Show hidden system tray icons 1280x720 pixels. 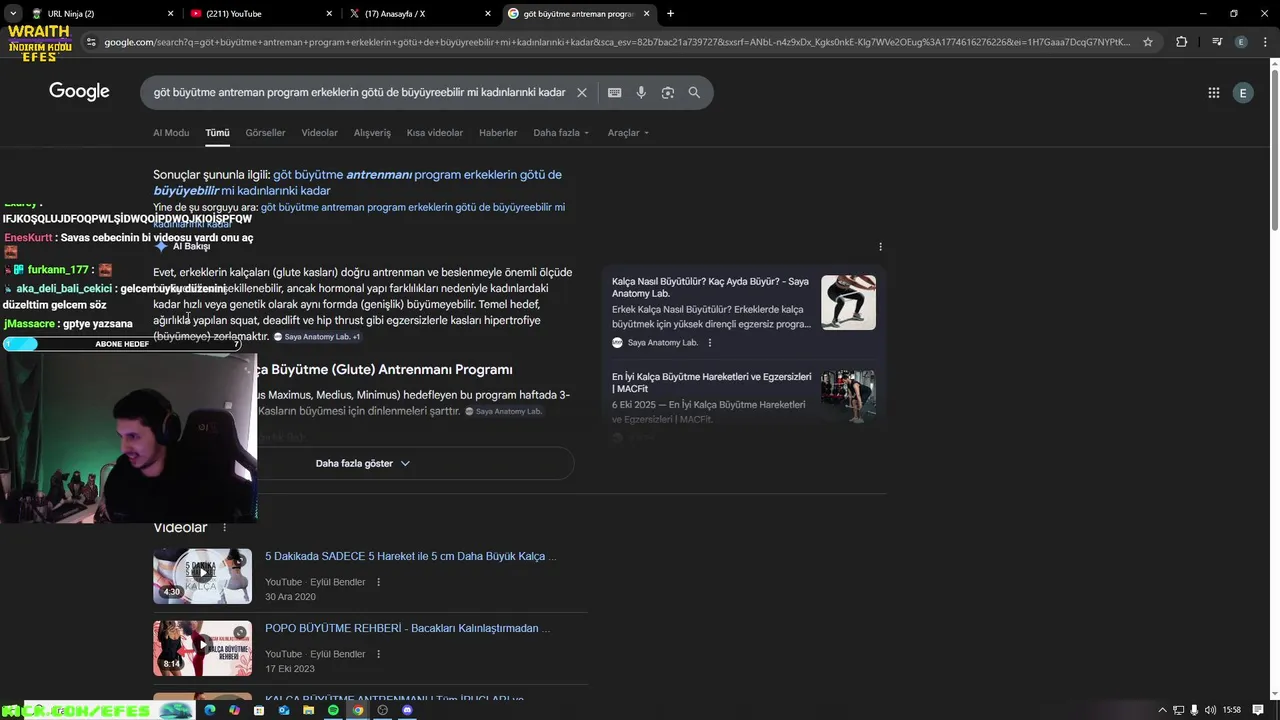(x=1162, y=710)
